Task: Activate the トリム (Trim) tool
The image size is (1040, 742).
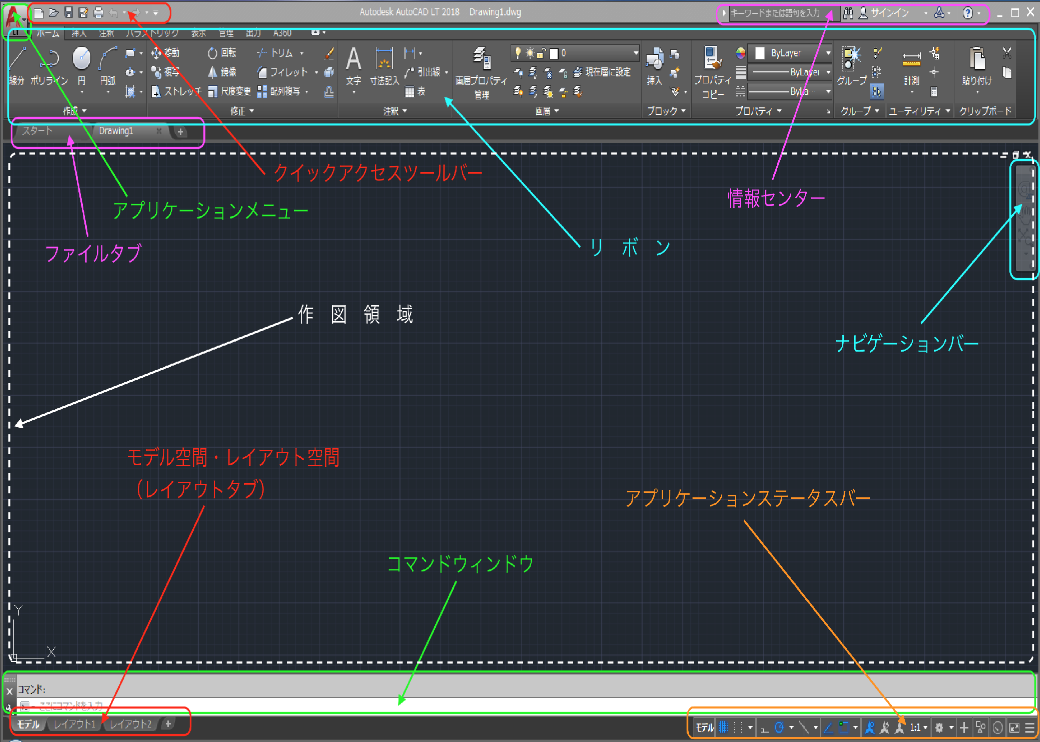Action: click(x=275, y=52)
